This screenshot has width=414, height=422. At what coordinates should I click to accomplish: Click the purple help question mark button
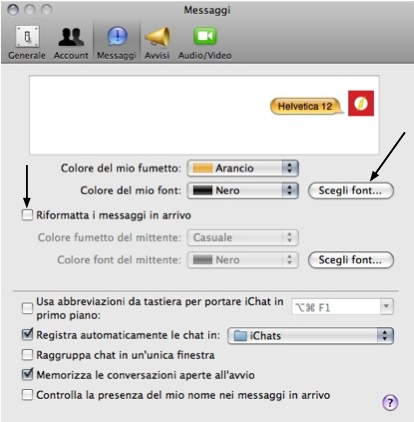pyautogui.click(x=390, y=402)
